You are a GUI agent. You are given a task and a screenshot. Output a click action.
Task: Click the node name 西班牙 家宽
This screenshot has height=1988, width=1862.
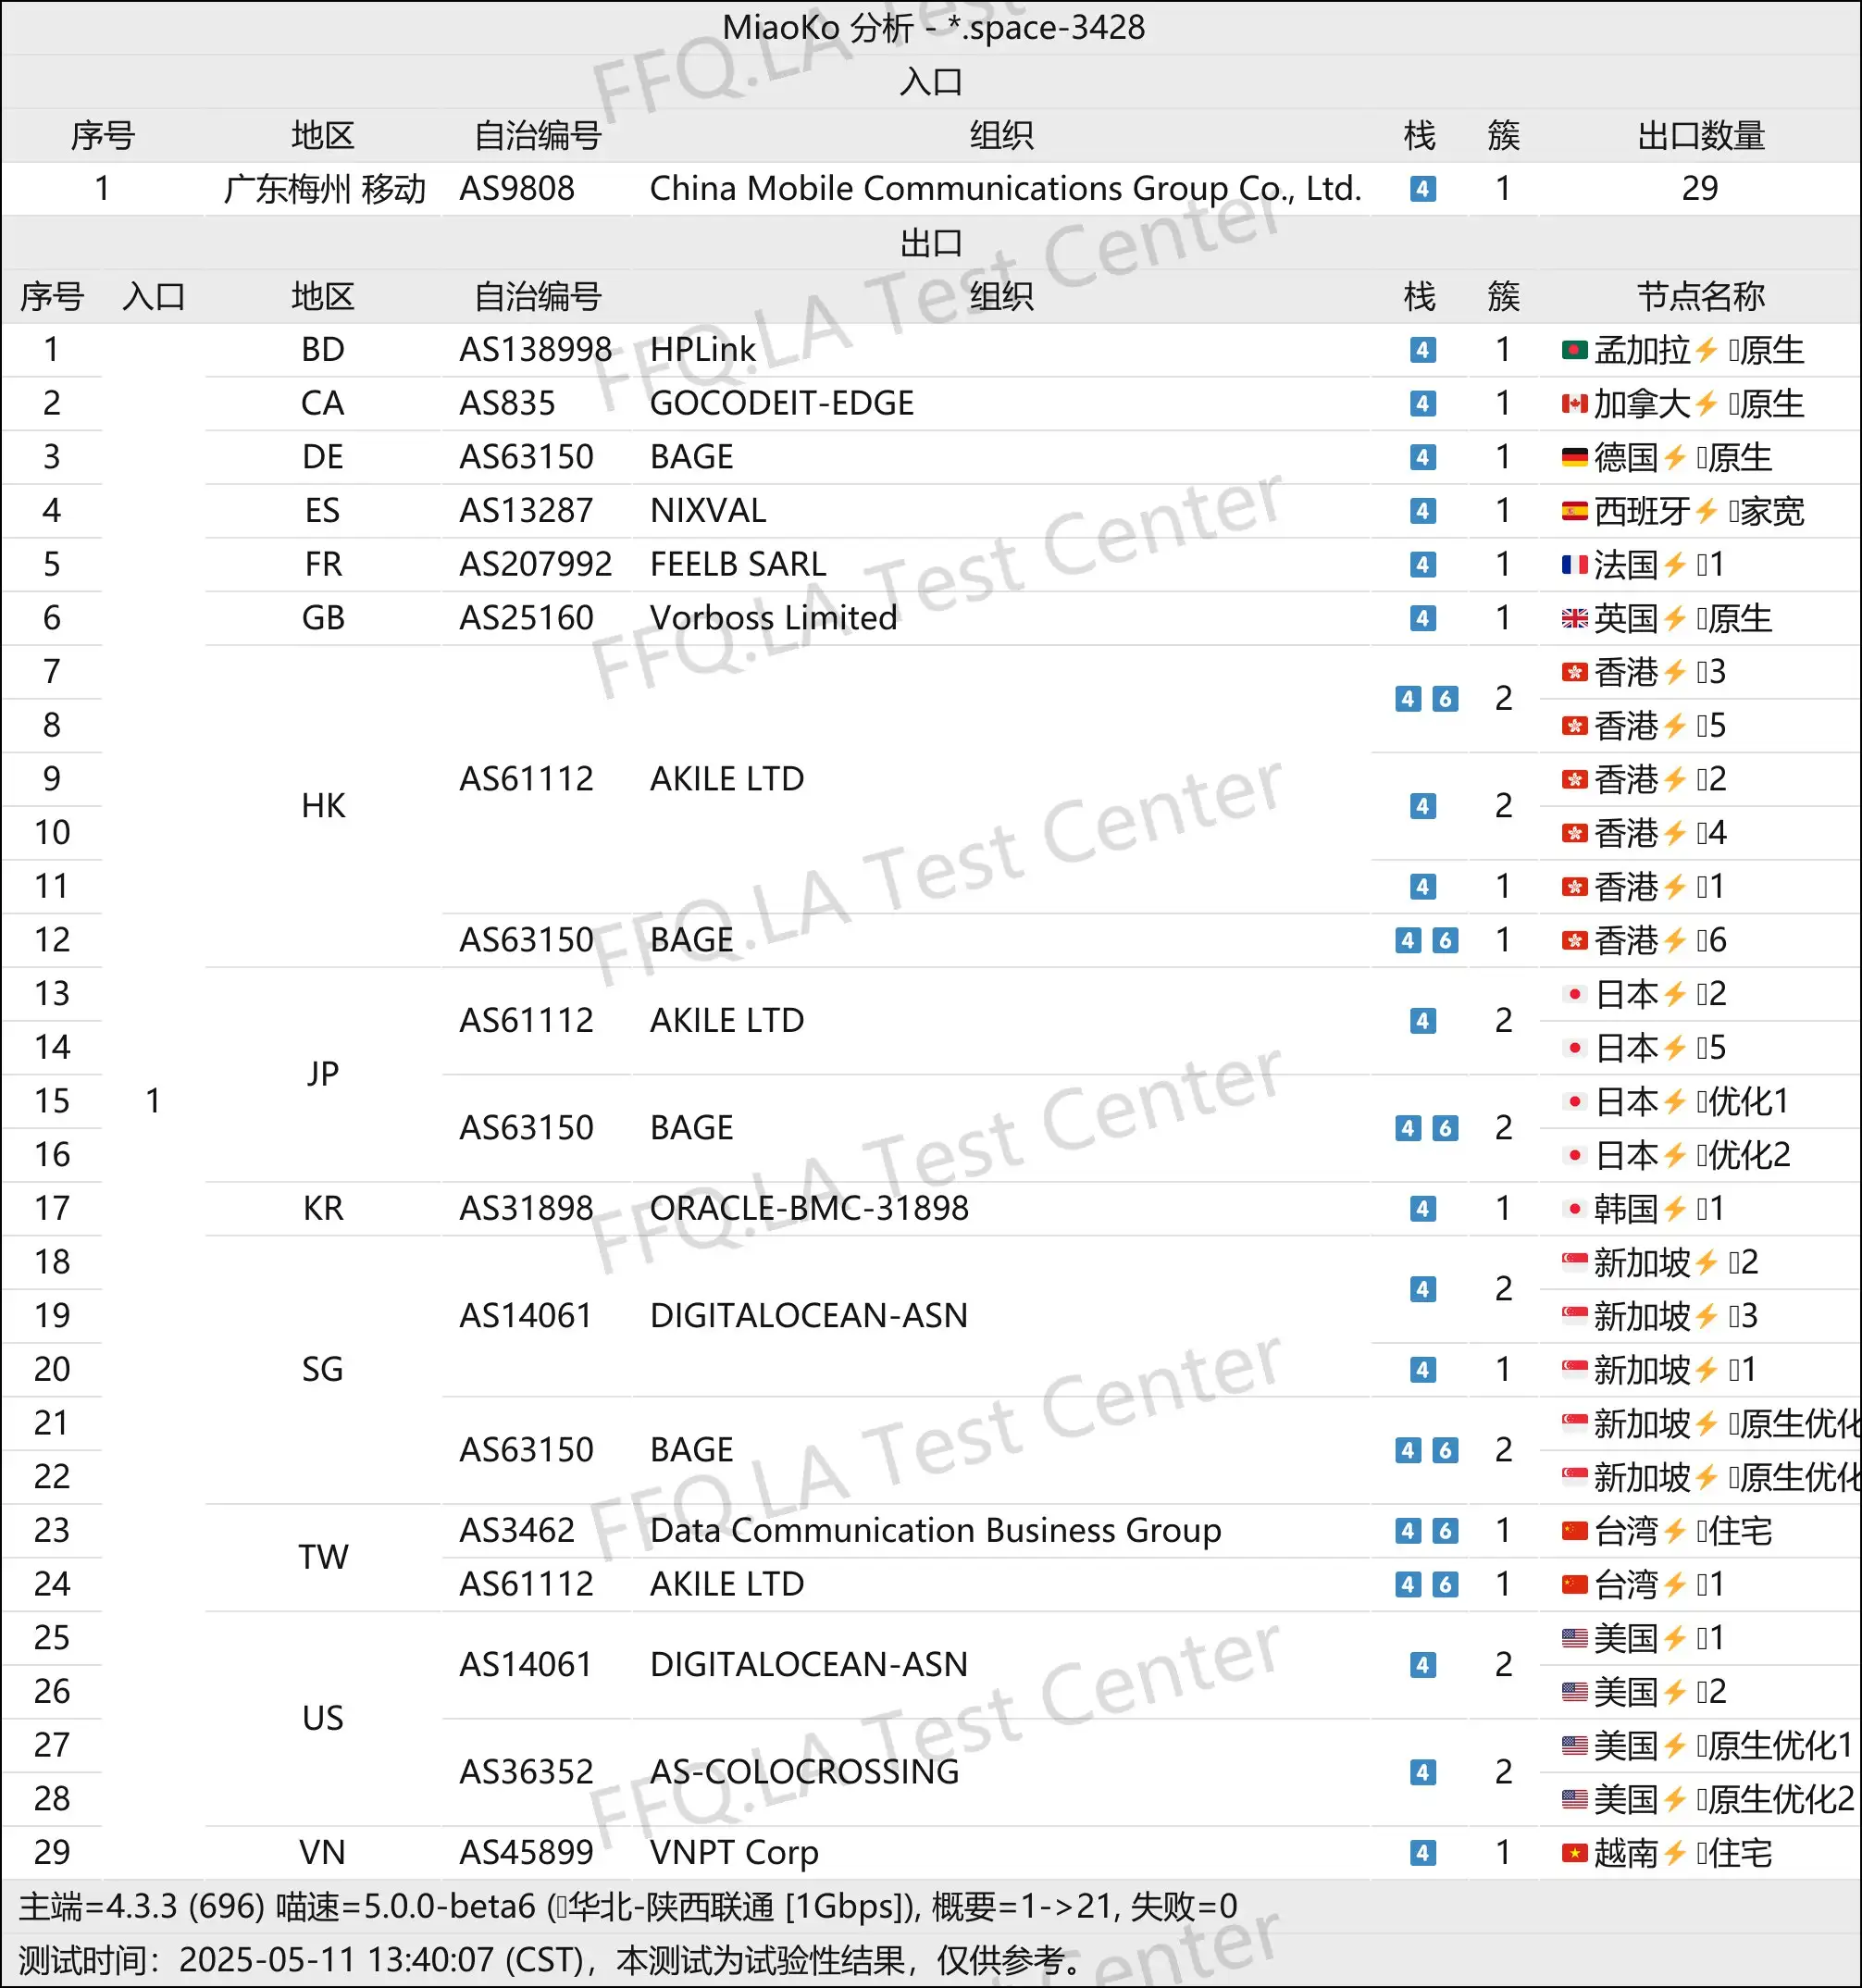1684,511
